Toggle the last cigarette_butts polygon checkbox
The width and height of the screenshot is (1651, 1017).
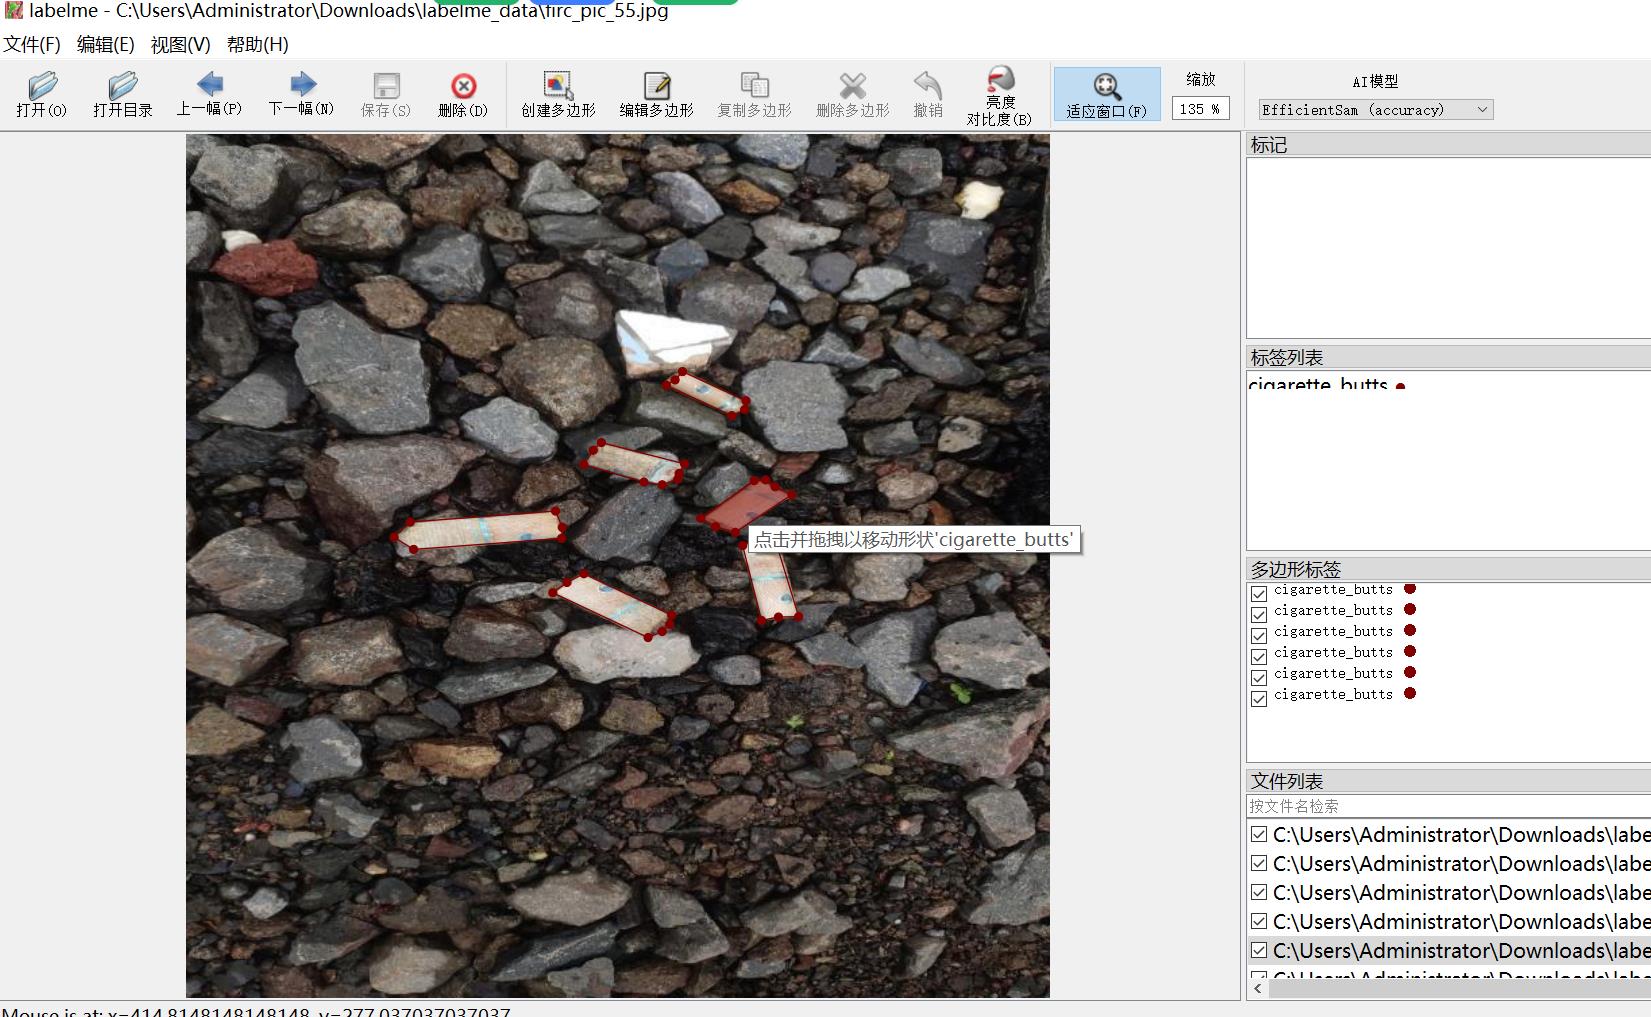pos(1259,698)
